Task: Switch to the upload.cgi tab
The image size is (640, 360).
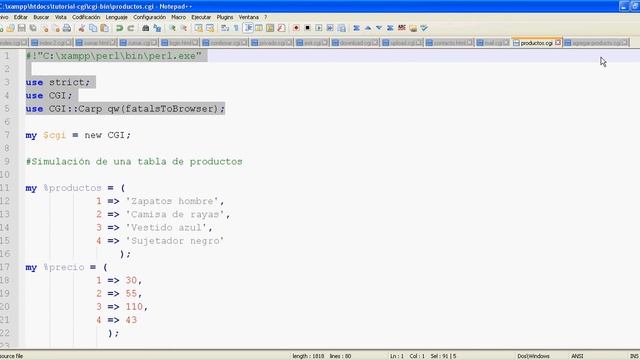Action: click(402, 43)
